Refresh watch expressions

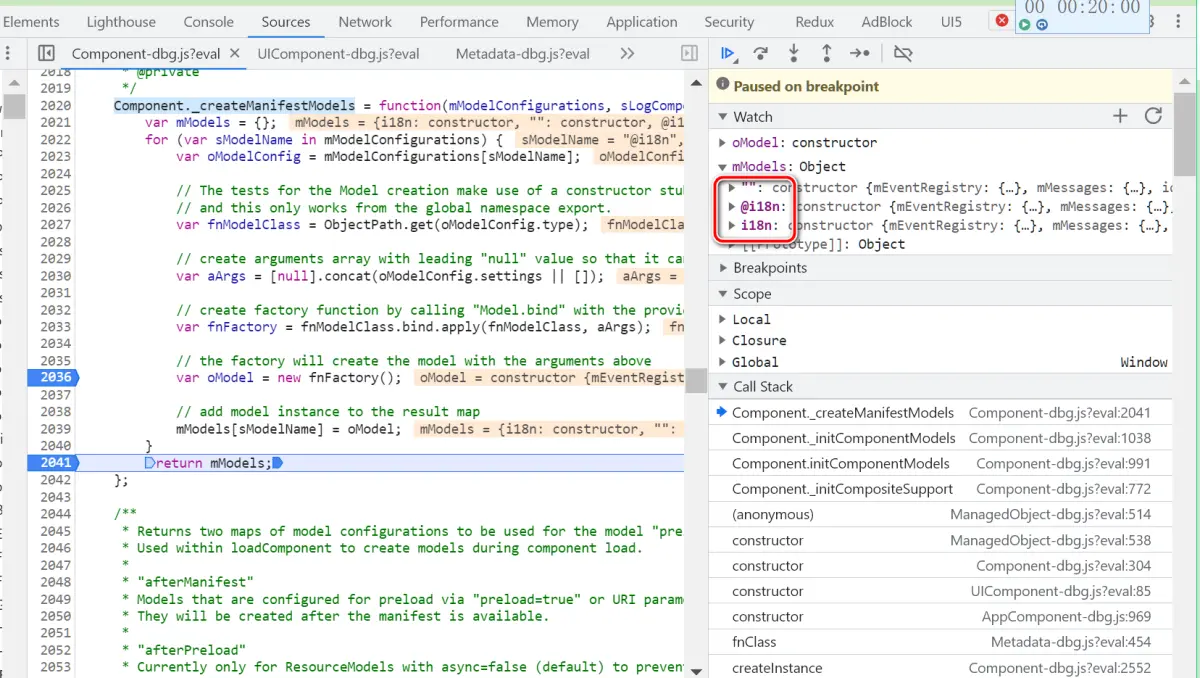[1153, 116]
